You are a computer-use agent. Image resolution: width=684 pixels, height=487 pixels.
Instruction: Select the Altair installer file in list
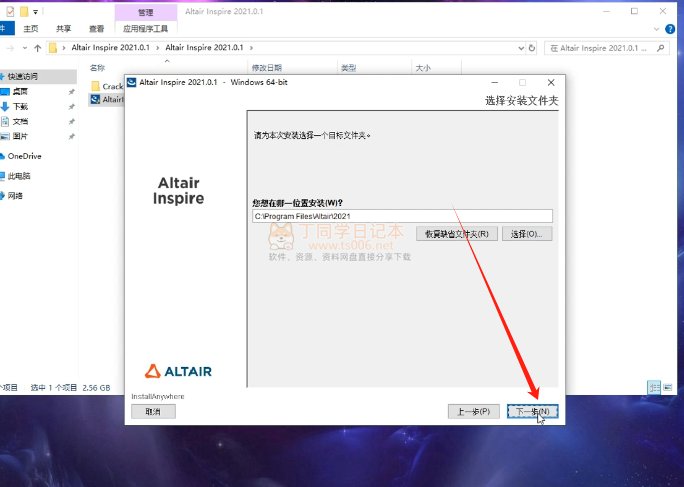tap(107, 99)
